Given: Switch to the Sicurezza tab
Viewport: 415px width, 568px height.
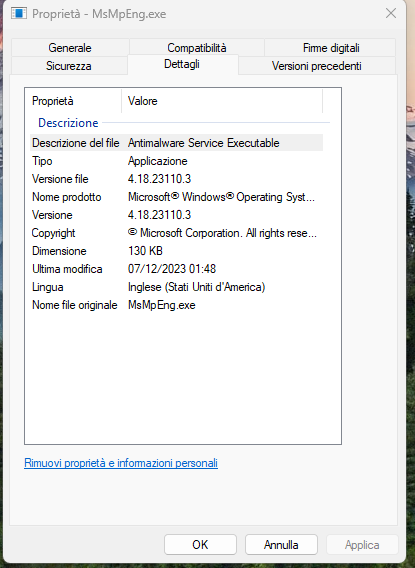Looking at the screenshot, I should coord(69,66).
